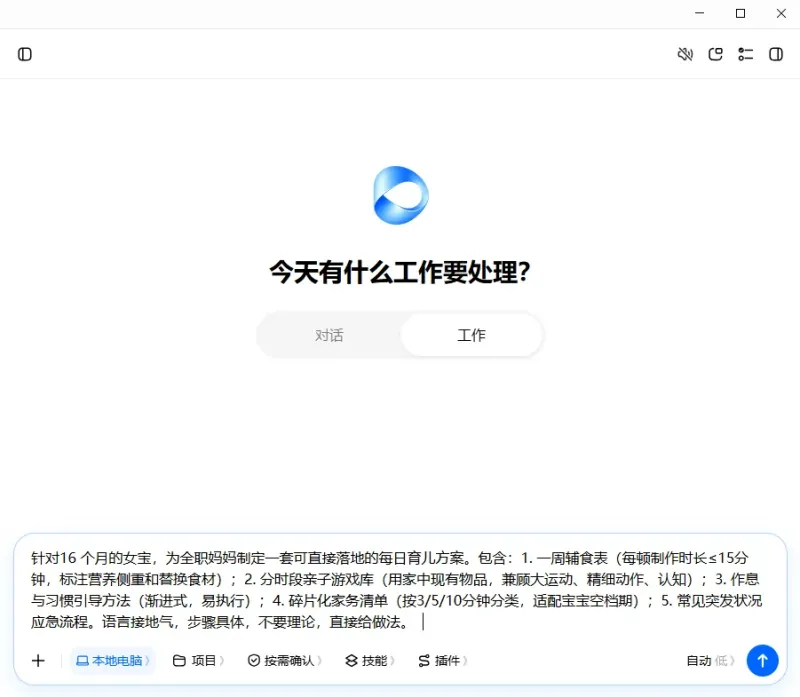Toggle the left sidebar panel icon
This screenshot has height=697, width=800.
coord(24,54)
